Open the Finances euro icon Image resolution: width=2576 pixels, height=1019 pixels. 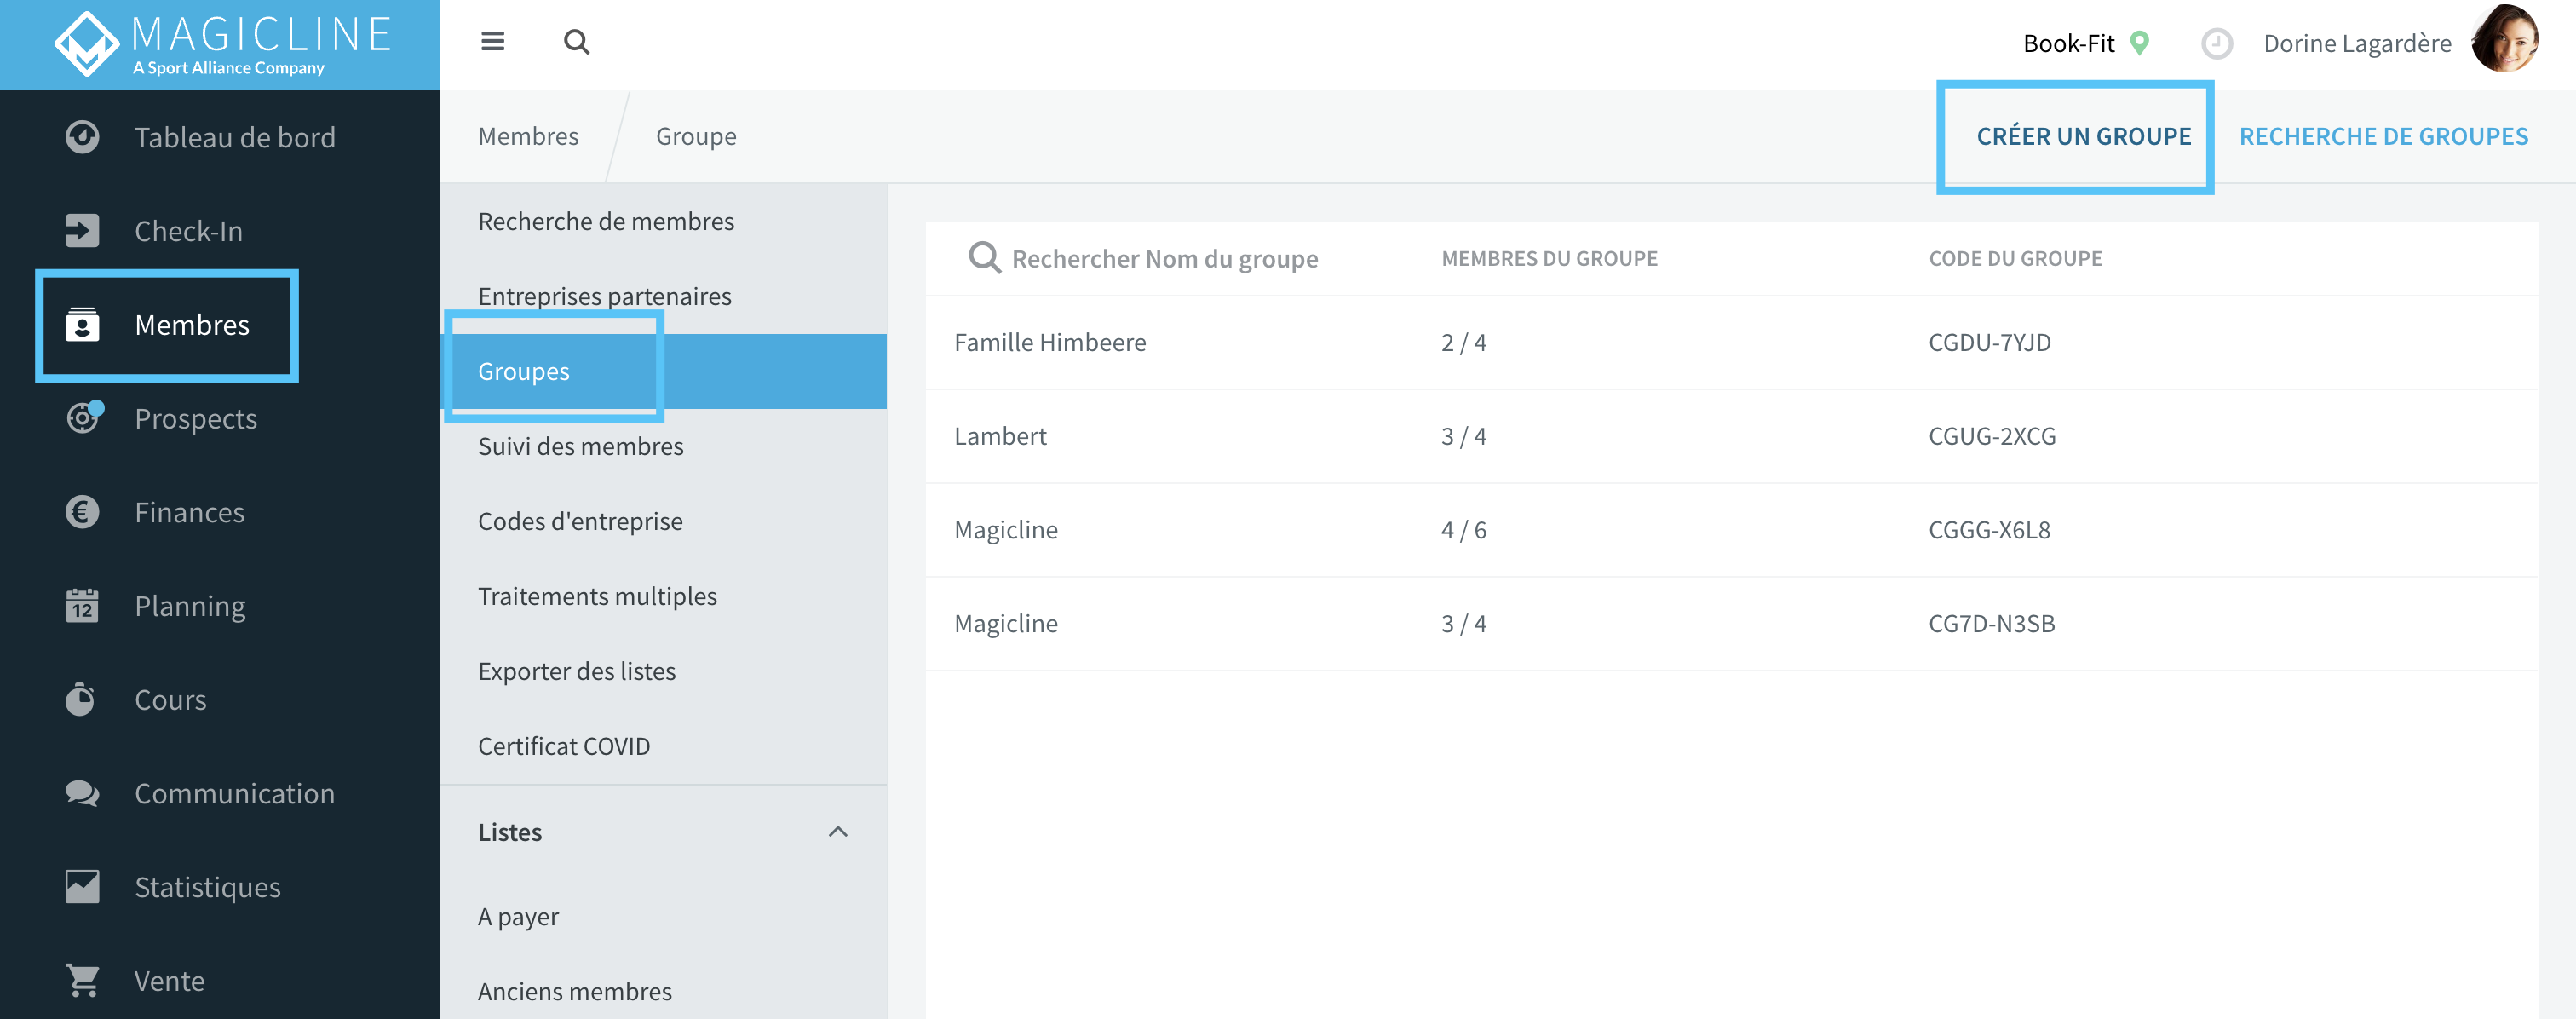tap(82, 512)
